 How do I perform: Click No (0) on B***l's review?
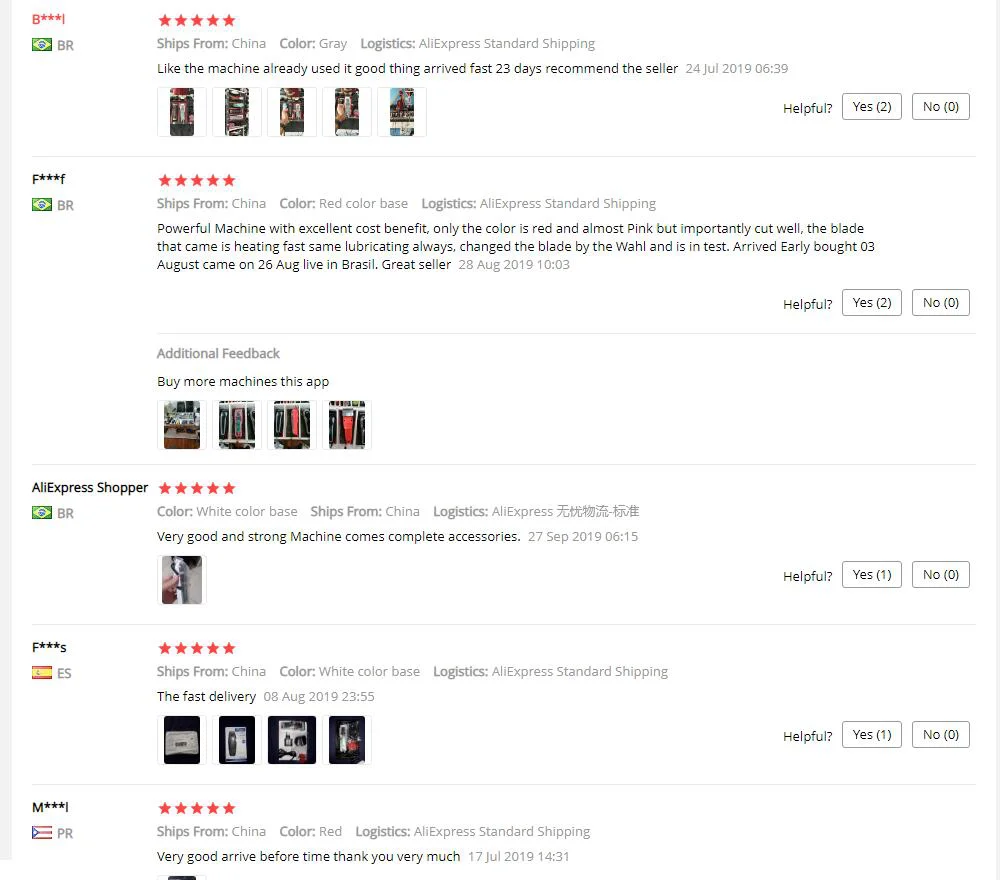941,106
